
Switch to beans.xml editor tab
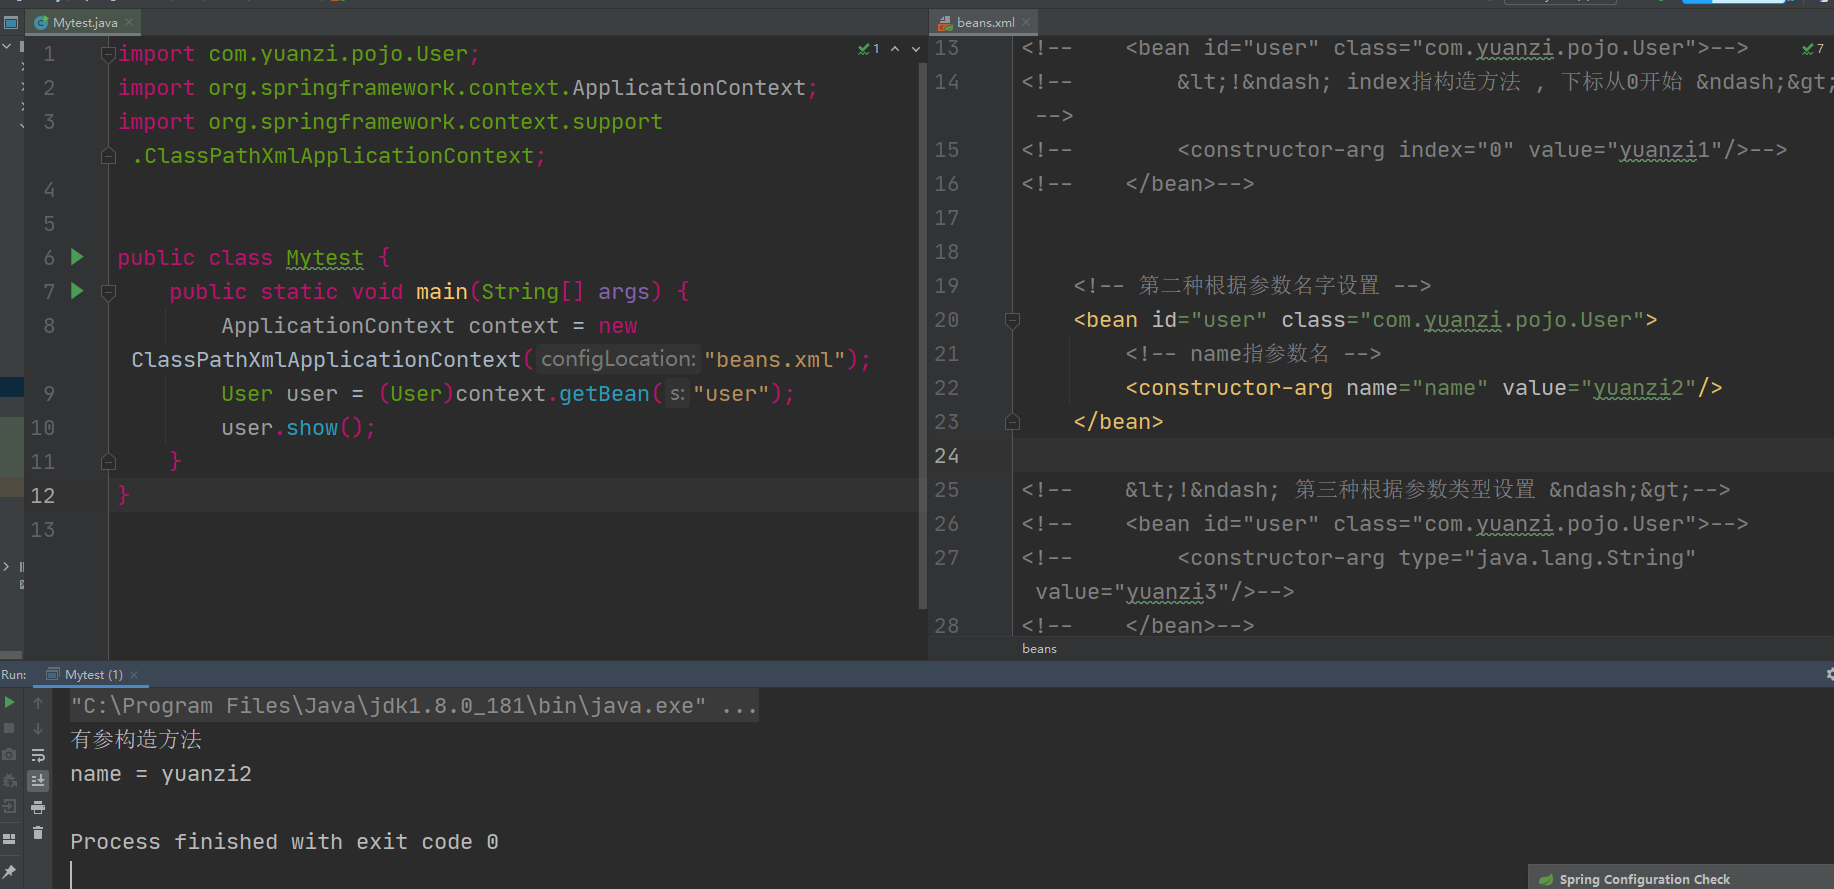(x=985, y=22)
